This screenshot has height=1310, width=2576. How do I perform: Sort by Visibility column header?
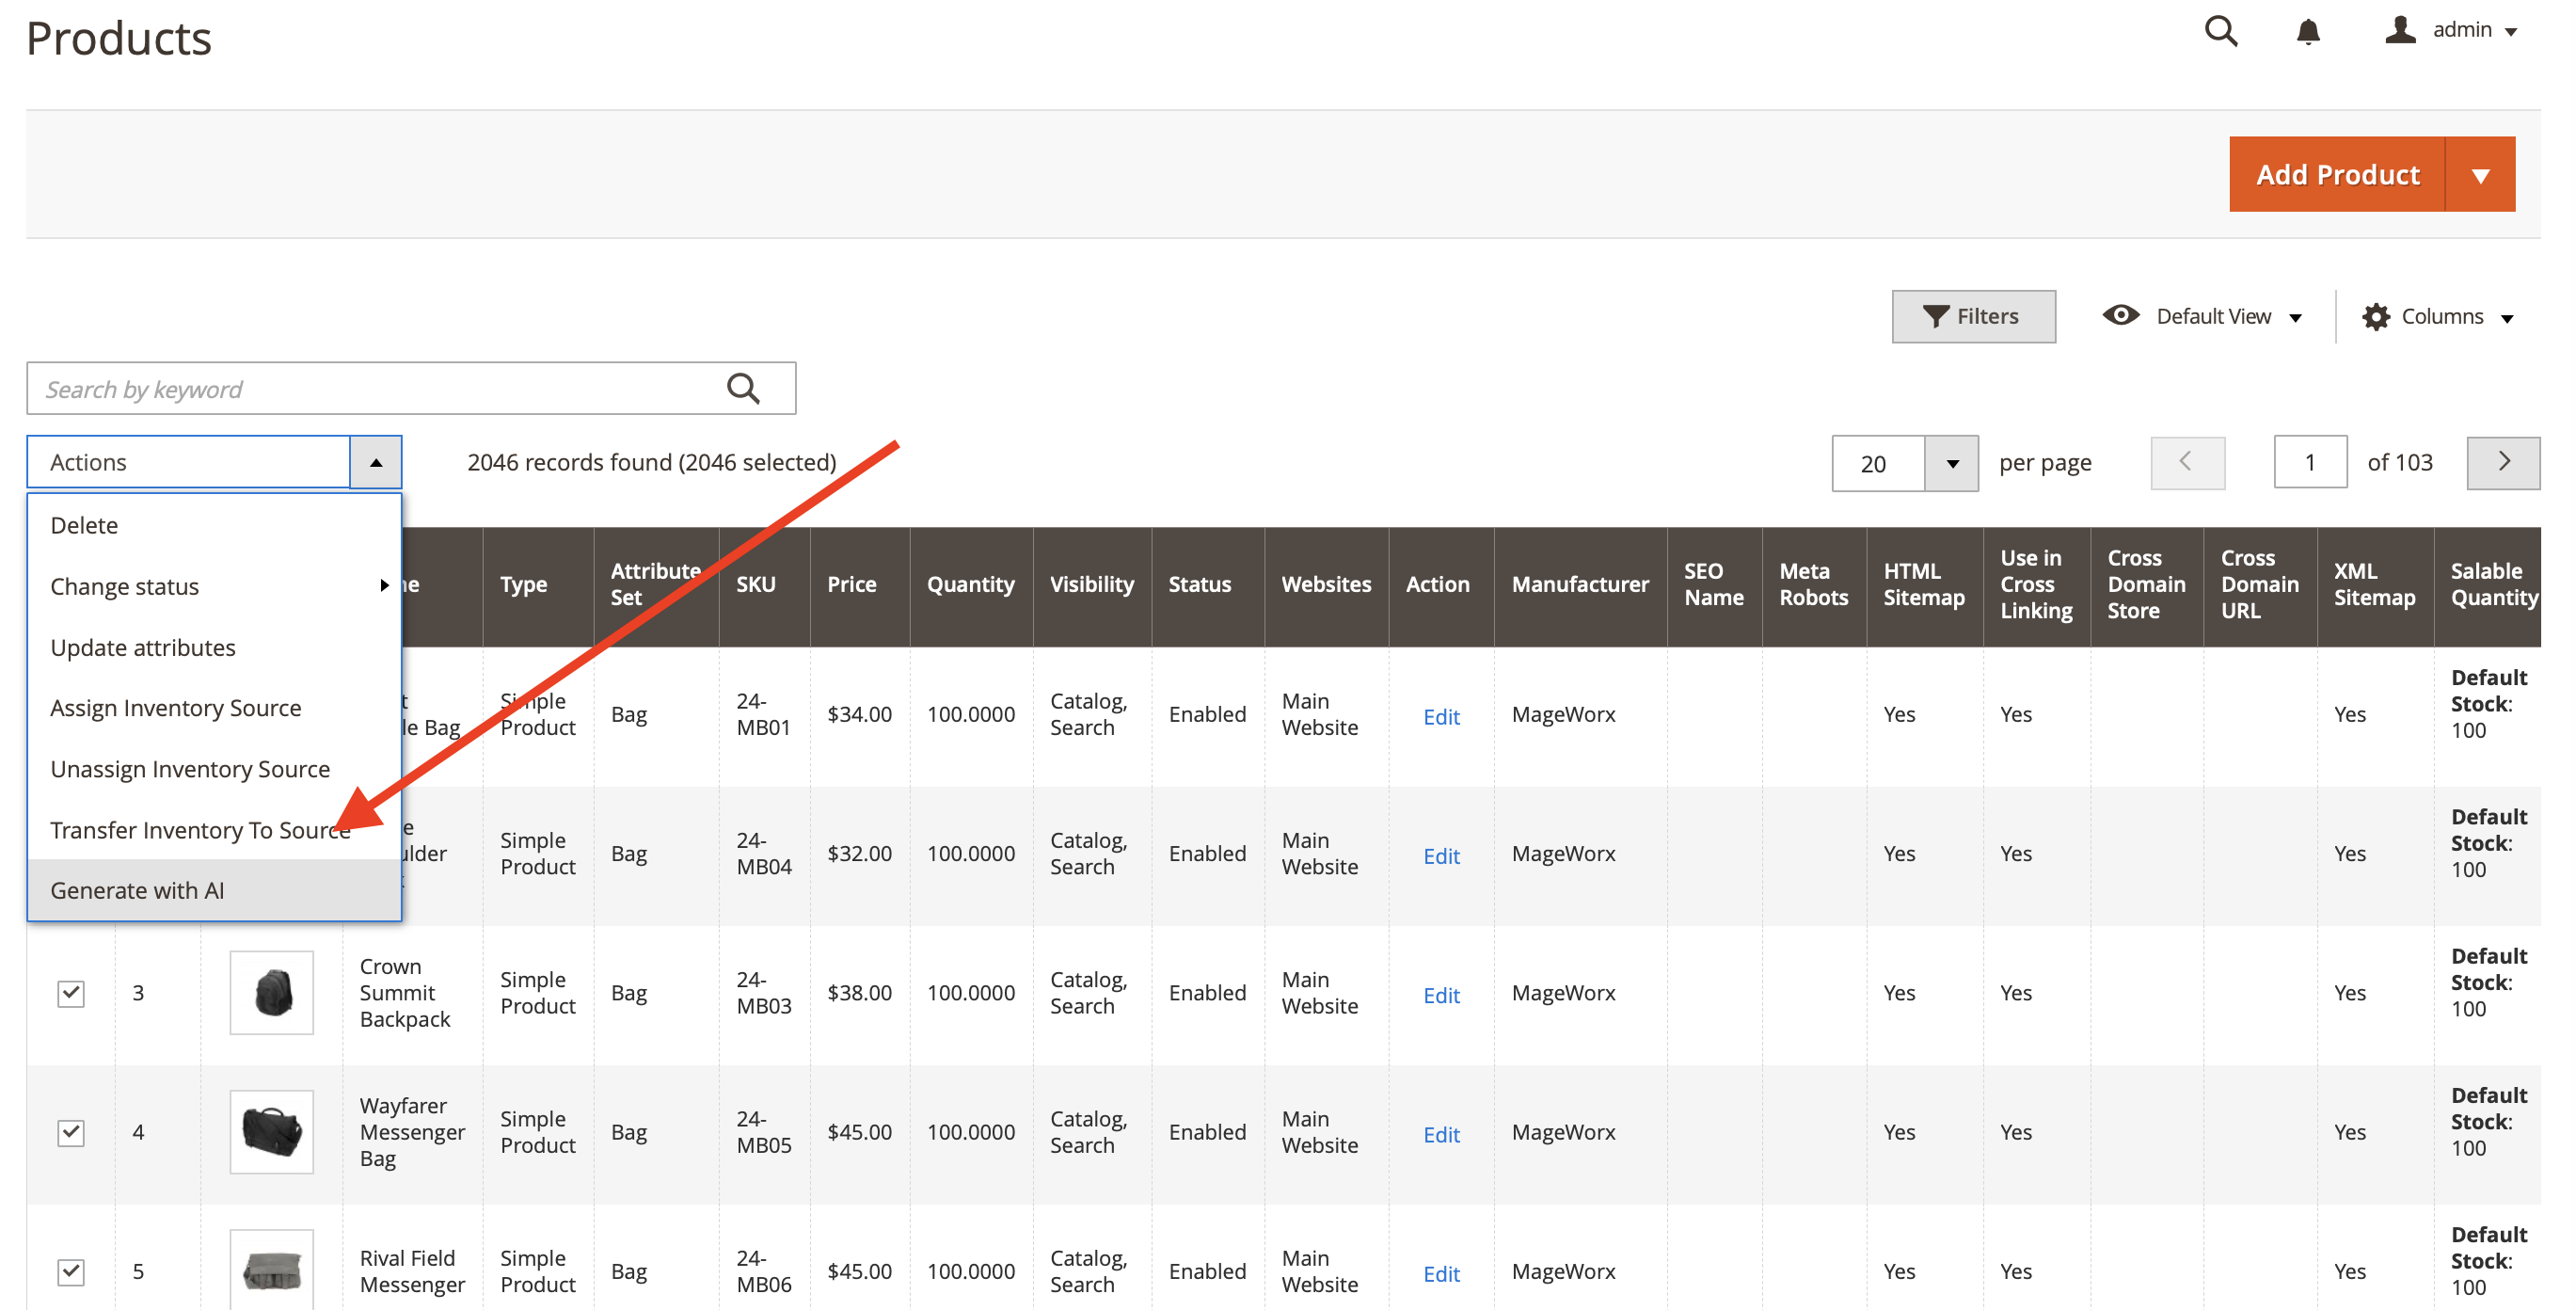[1091, 585]
